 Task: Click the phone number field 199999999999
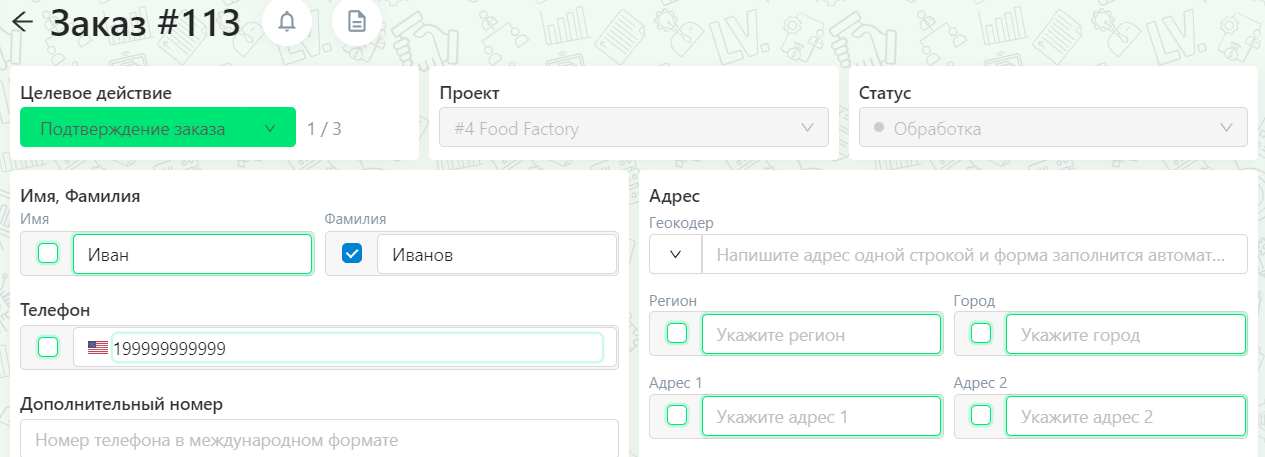point(357,348)
